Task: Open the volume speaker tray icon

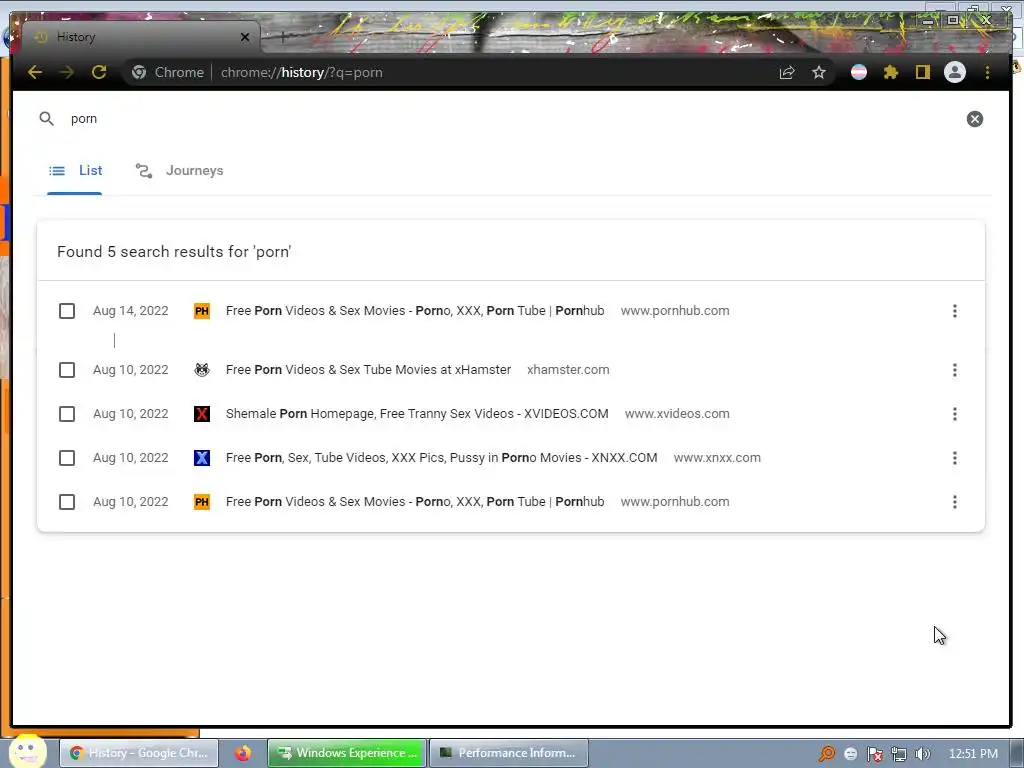Action: pos(922,754)
